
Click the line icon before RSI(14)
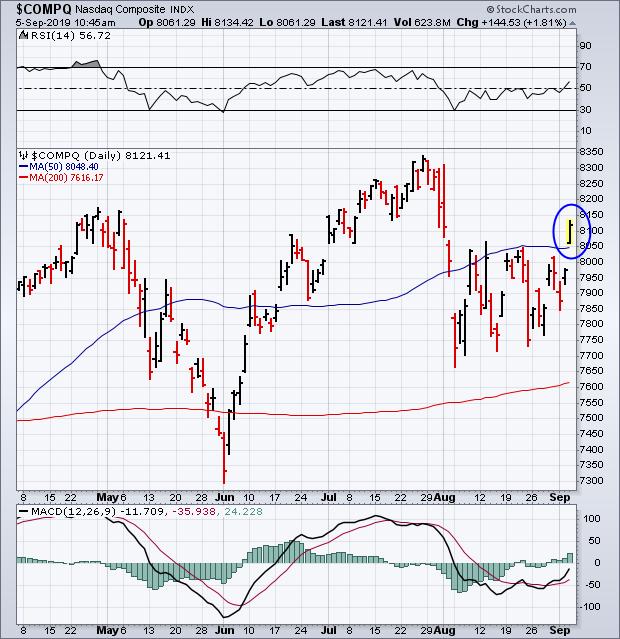pyautogui.click(x=24, y=35)
